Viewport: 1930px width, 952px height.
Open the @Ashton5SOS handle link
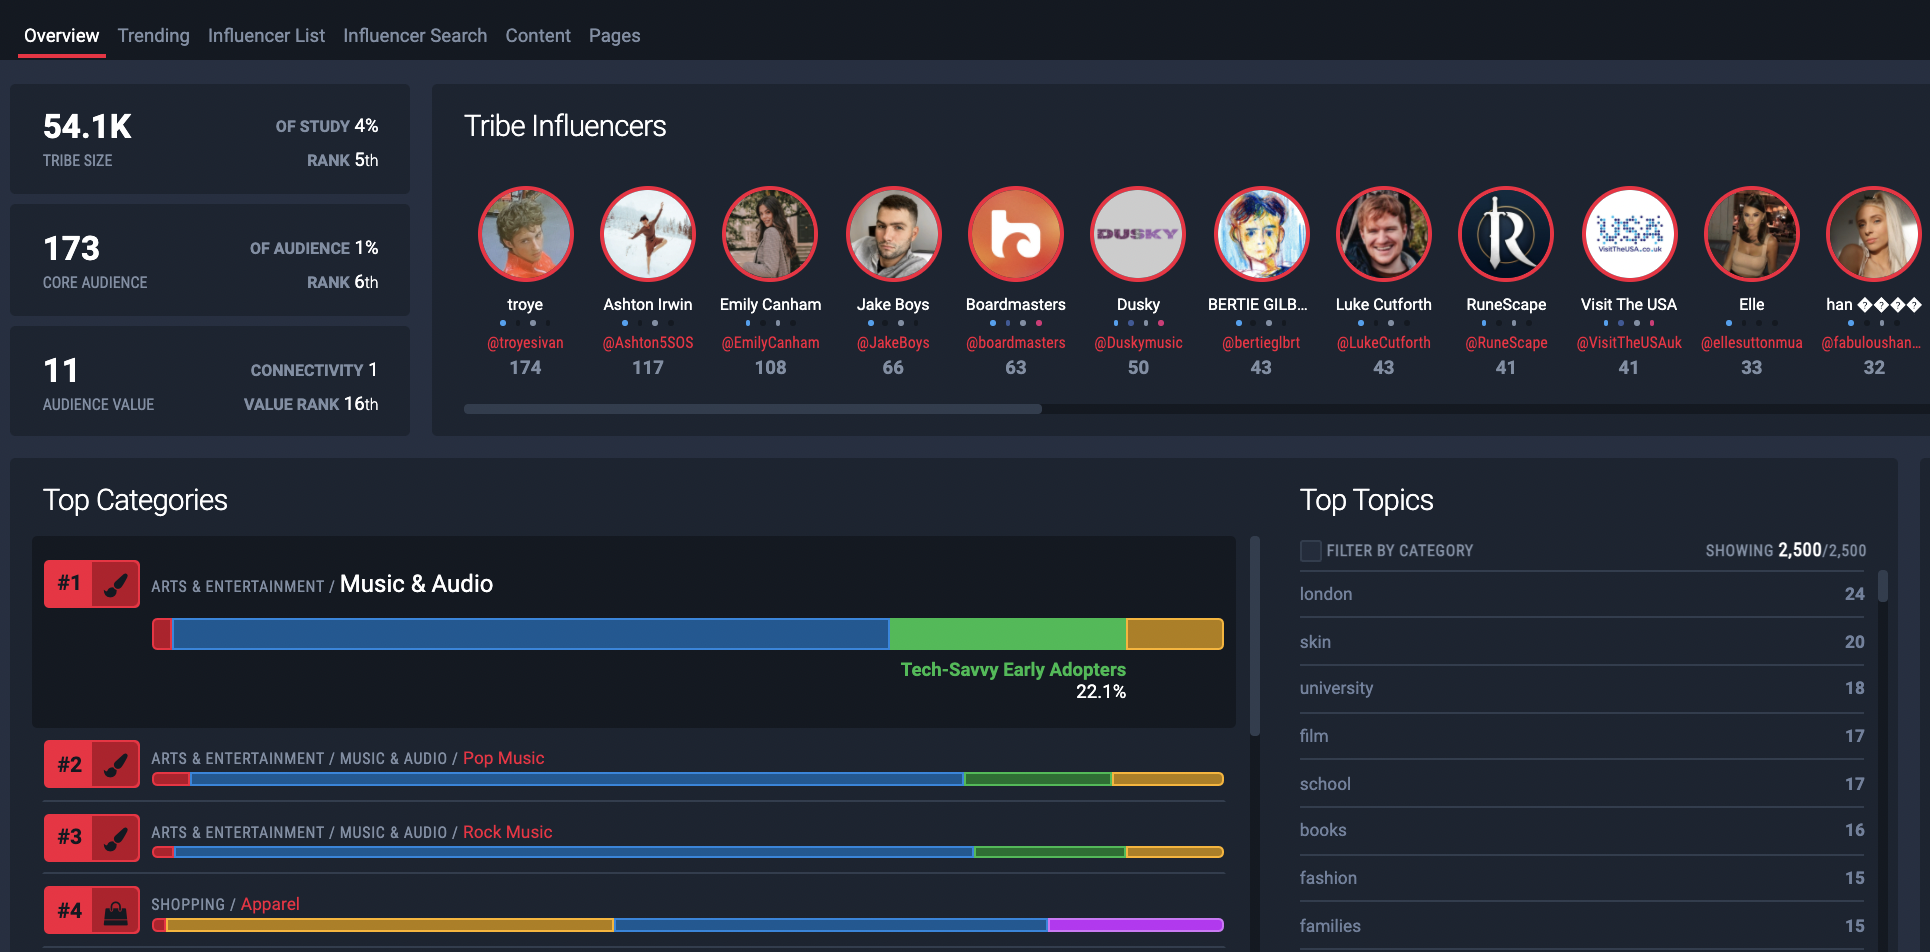(x=648, y=342)
